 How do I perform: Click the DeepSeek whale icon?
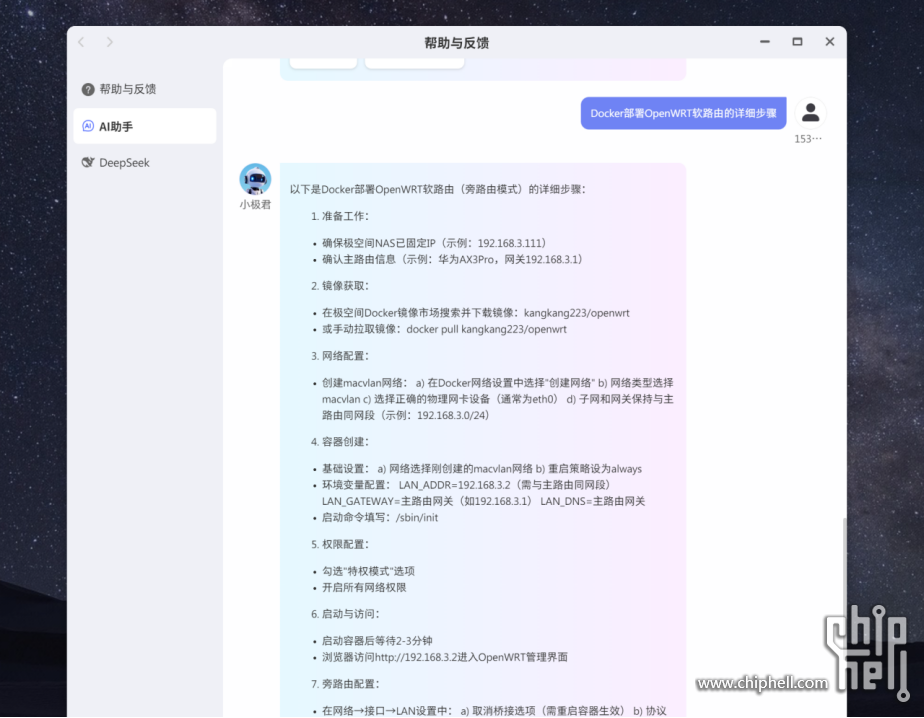(x=88, y=163)
